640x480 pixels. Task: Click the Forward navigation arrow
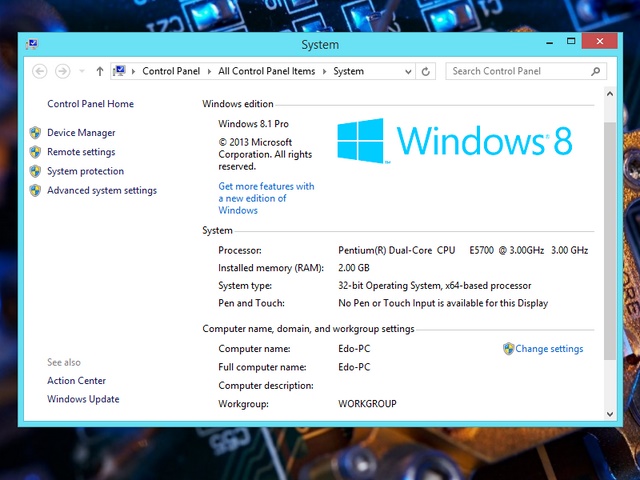point(62,71)
